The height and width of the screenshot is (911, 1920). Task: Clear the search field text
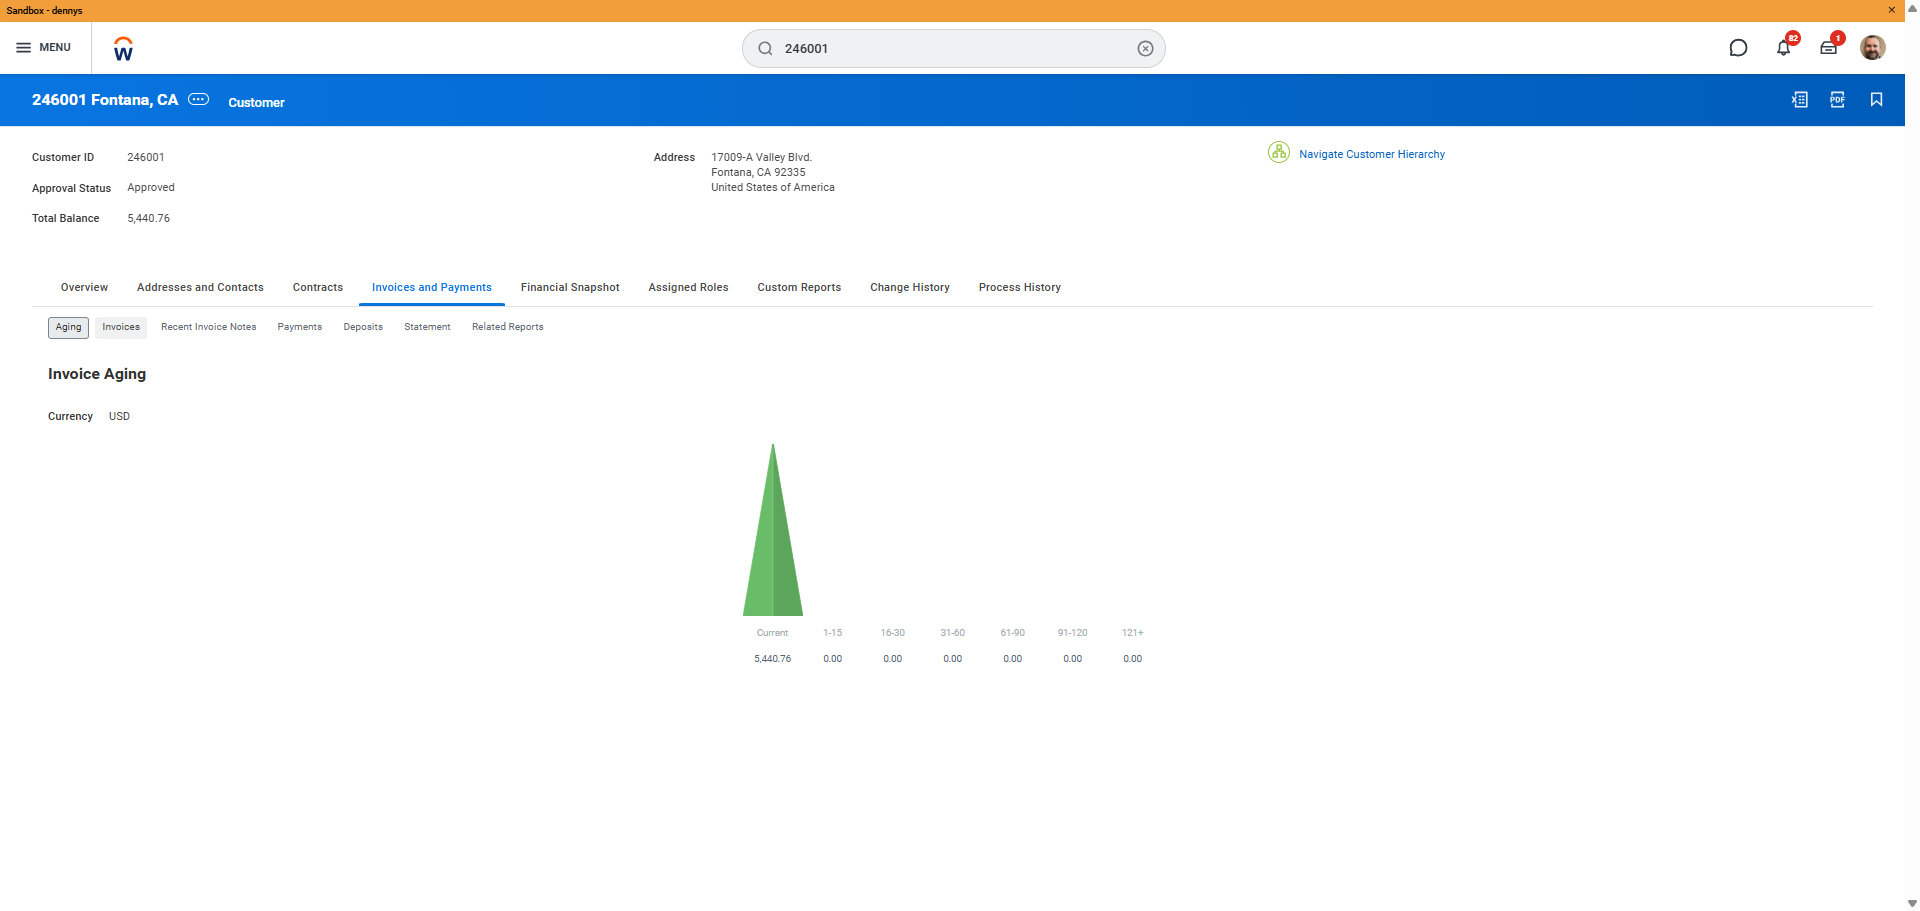pyautogui.click(x=1145, y=49)
